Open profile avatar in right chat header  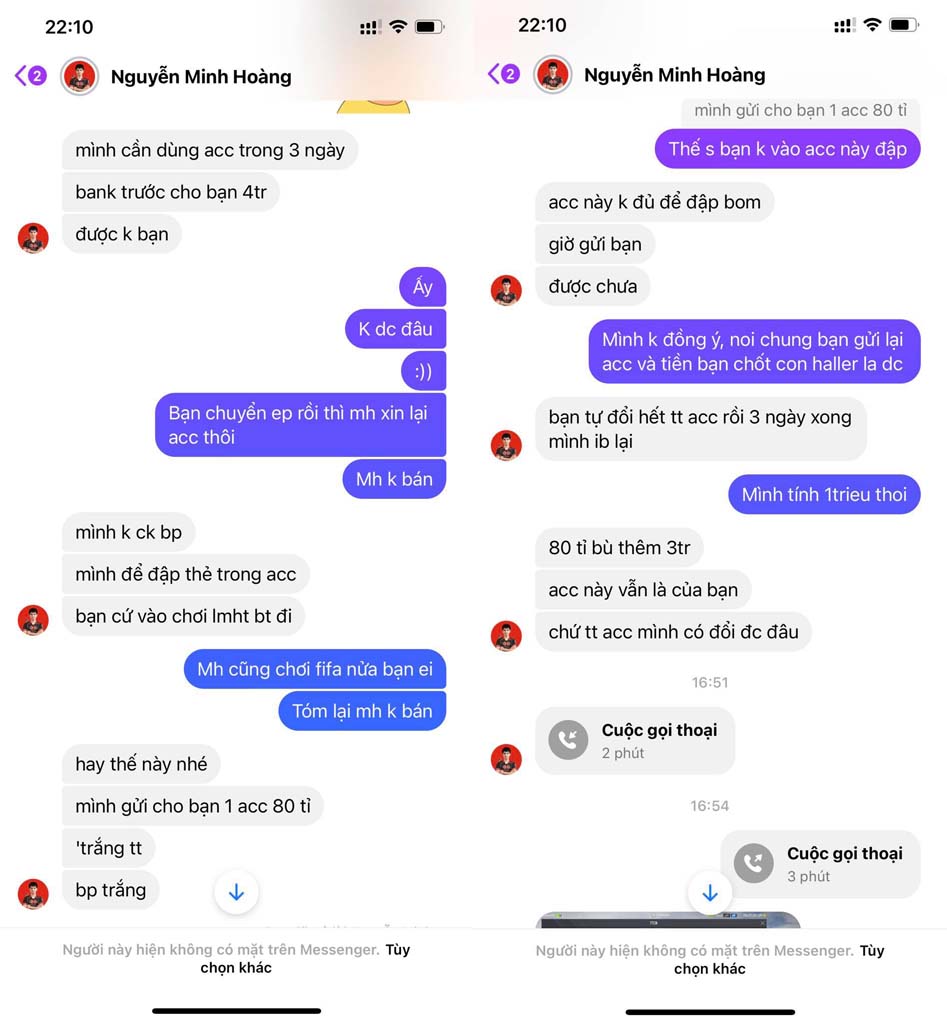point(553,74)
